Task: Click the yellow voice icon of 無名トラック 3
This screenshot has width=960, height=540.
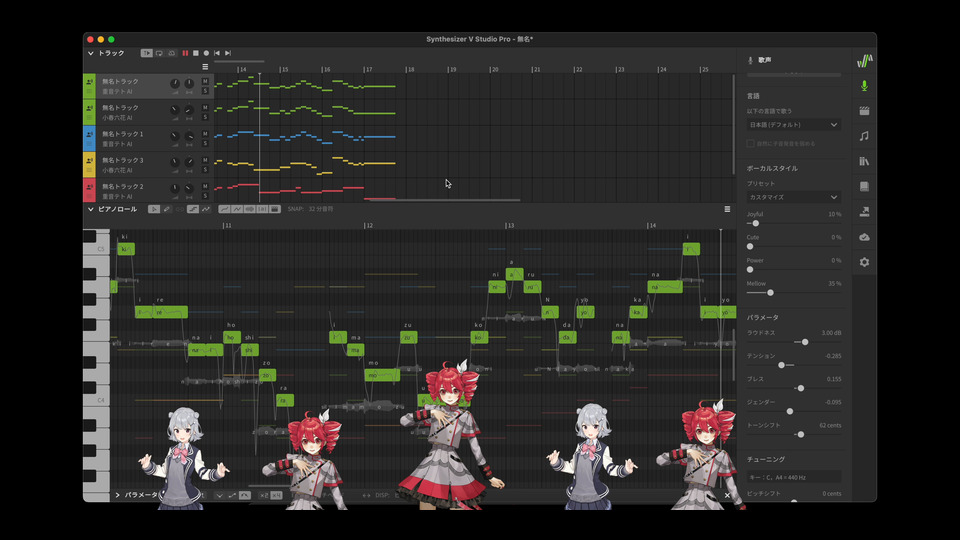Action: pos(89,160)
